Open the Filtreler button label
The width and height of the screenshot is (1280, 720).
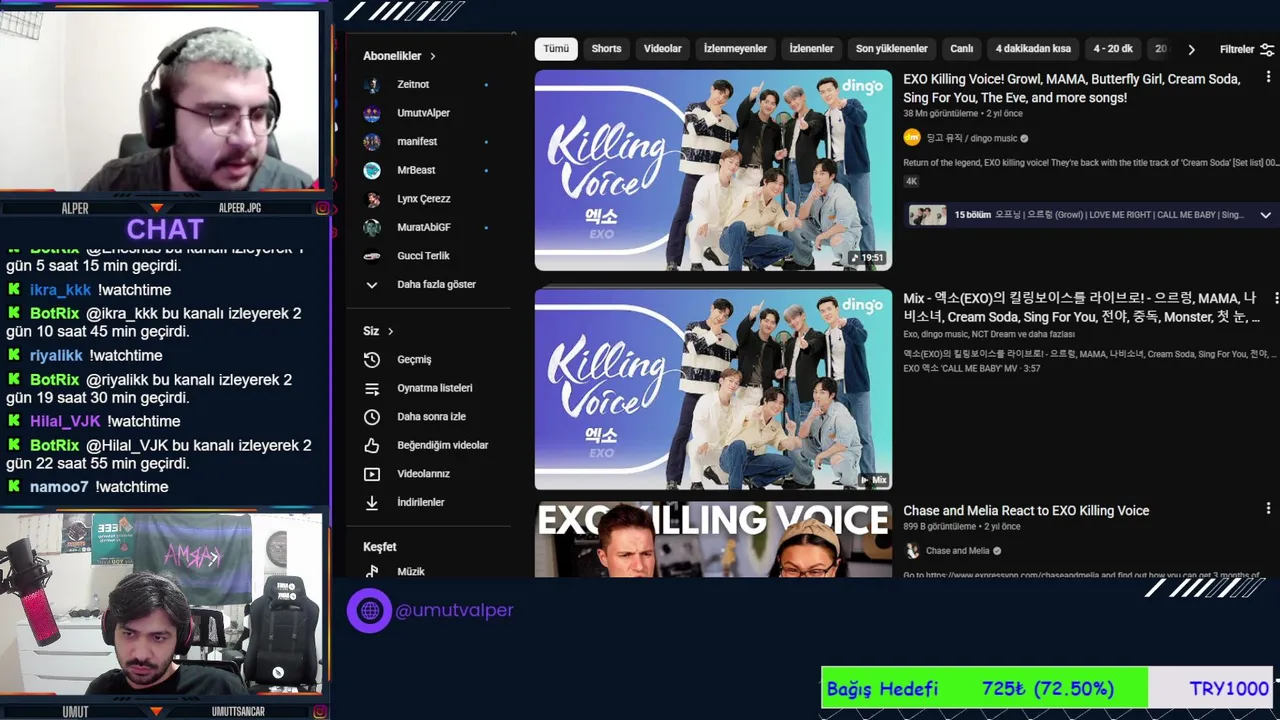coord(1237,49)
